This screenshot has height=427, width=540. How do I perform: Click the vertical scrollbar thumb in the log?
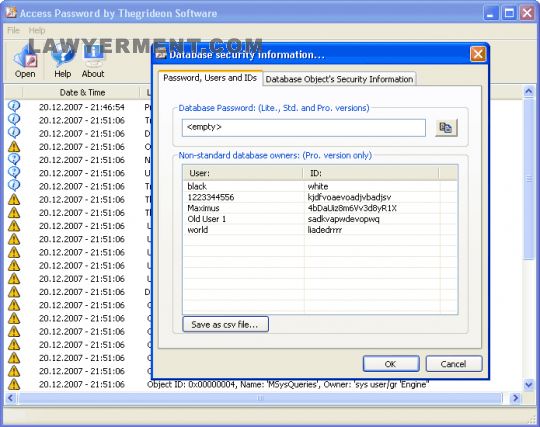[529, 179]
